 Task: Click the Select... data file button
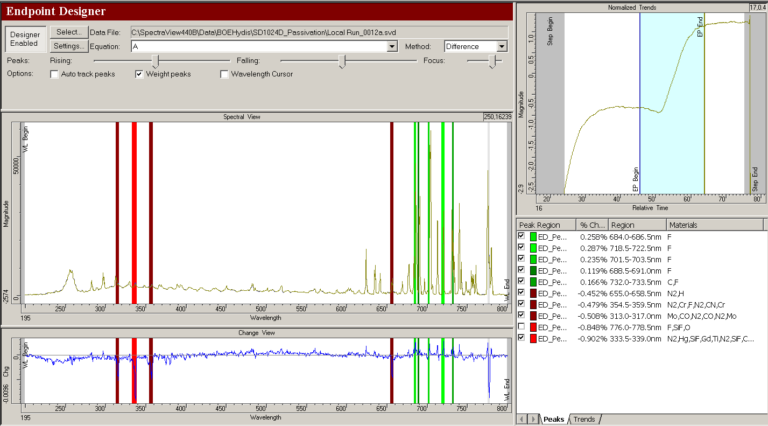pos(68,32)
